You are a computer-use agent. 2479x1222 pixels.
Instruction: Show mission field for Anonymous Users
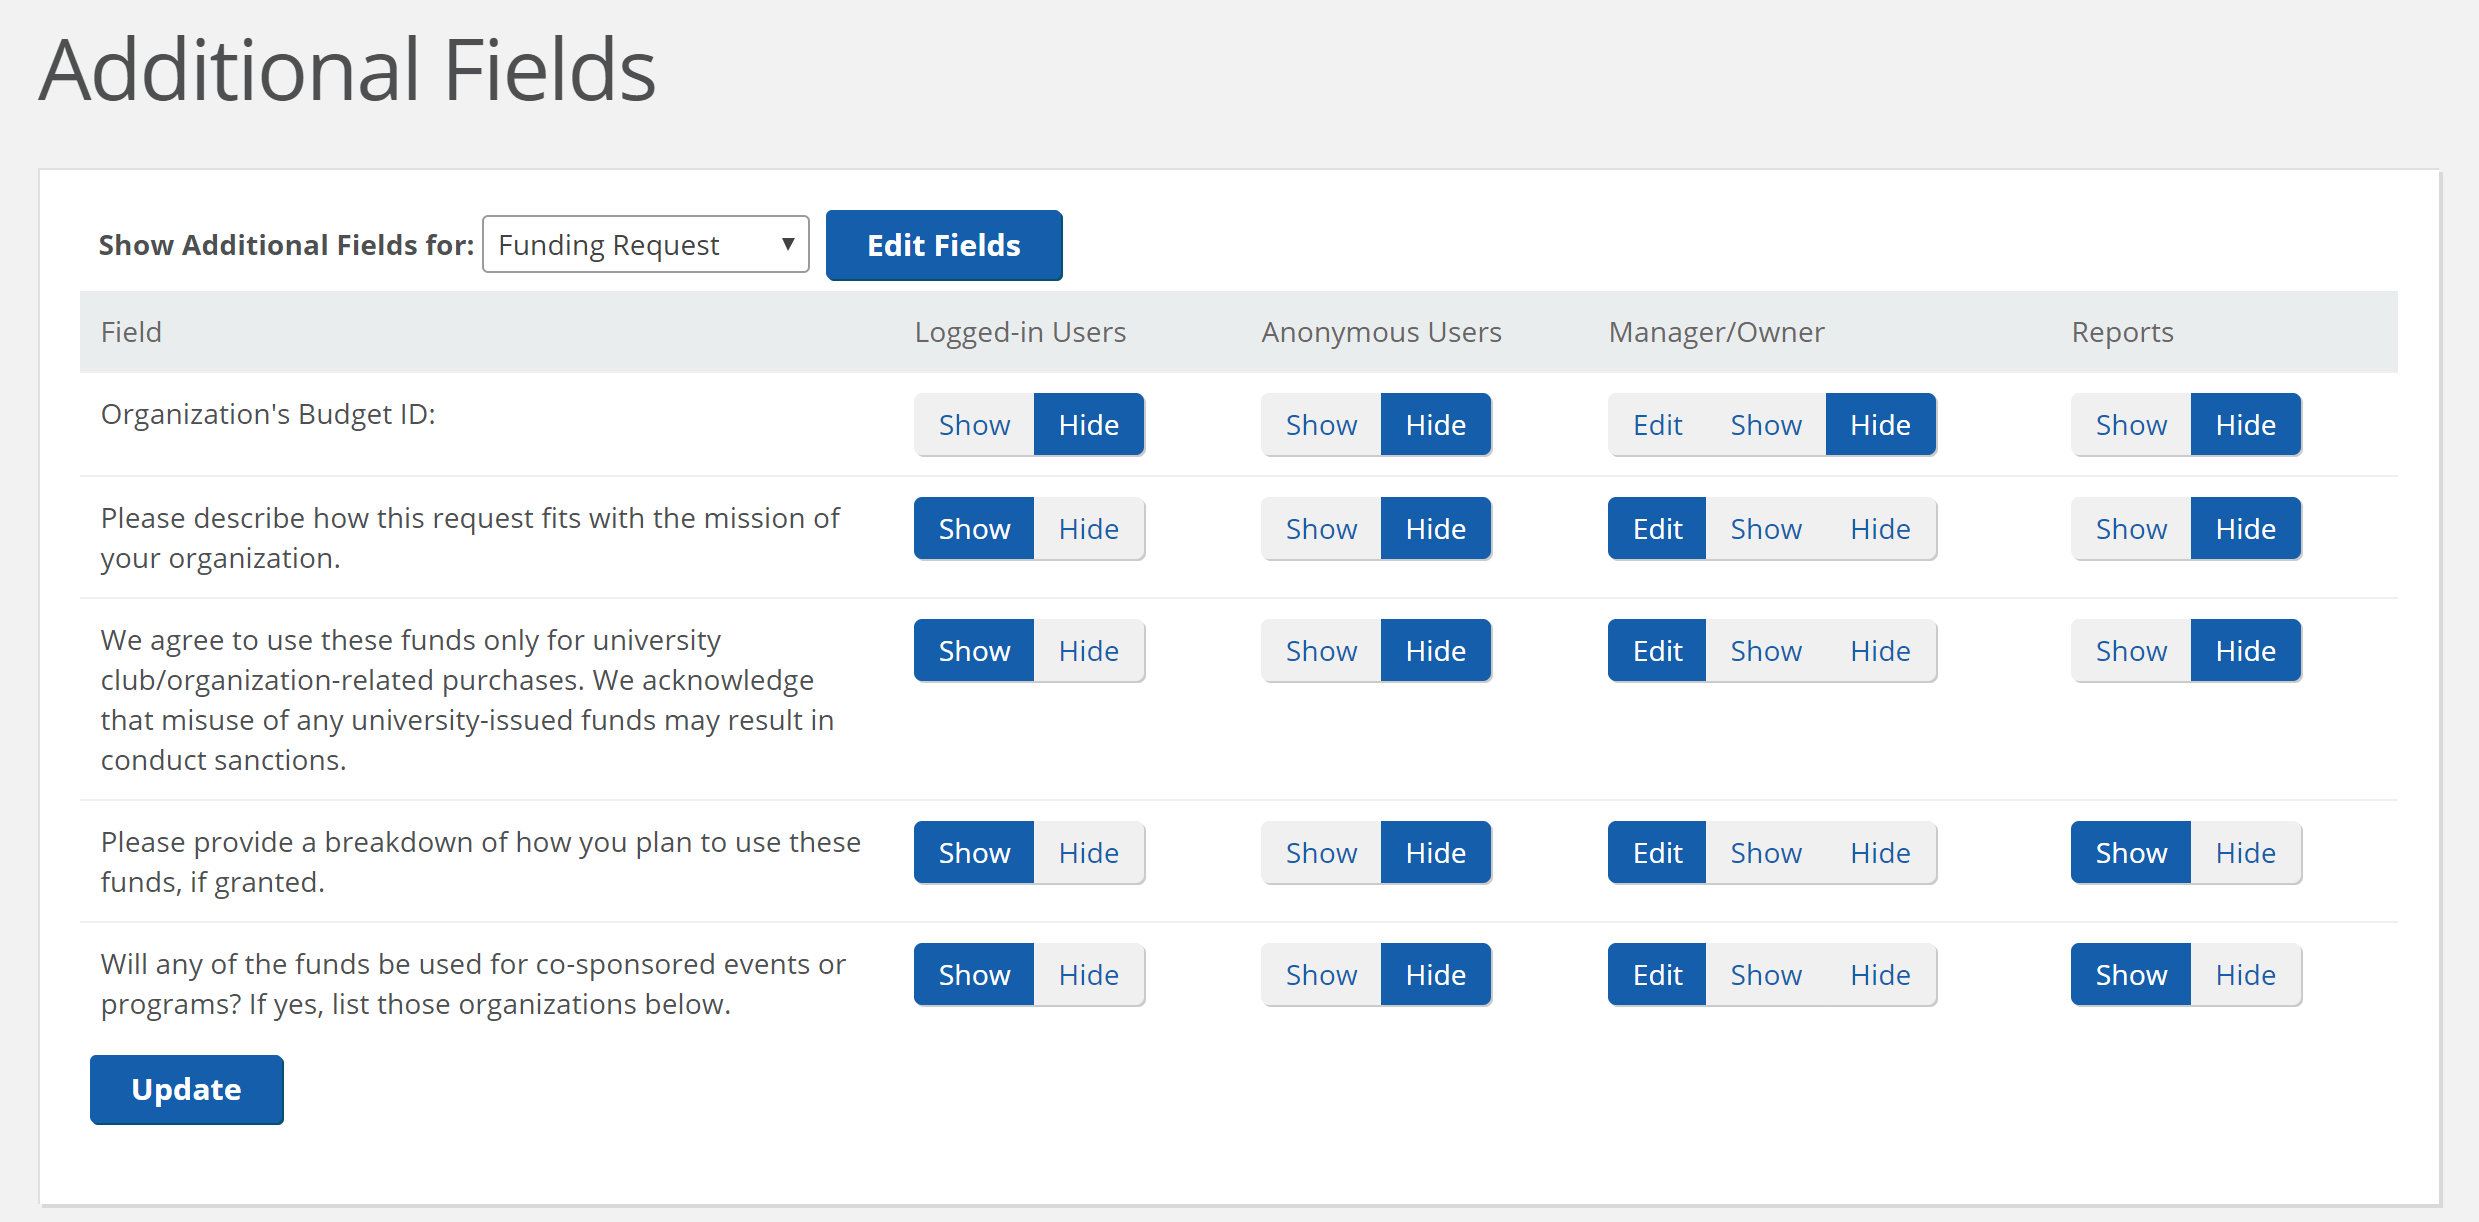(x=1321, y=529)
